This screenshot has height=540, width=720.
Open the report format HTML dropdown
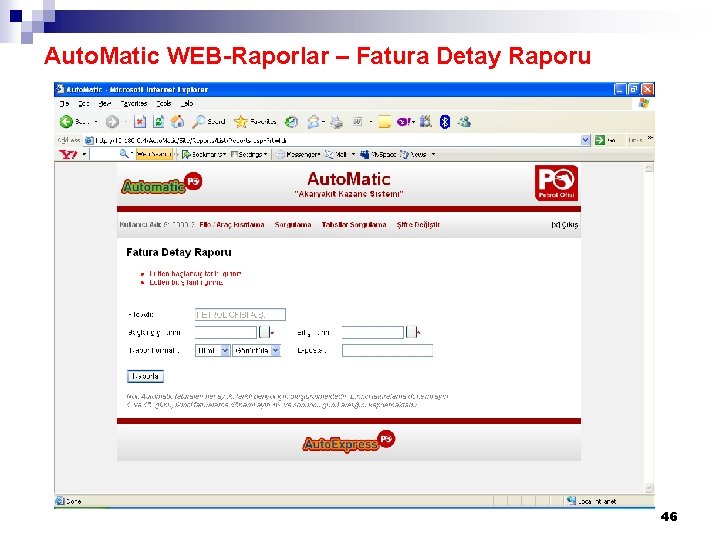(x=213, y=350)
